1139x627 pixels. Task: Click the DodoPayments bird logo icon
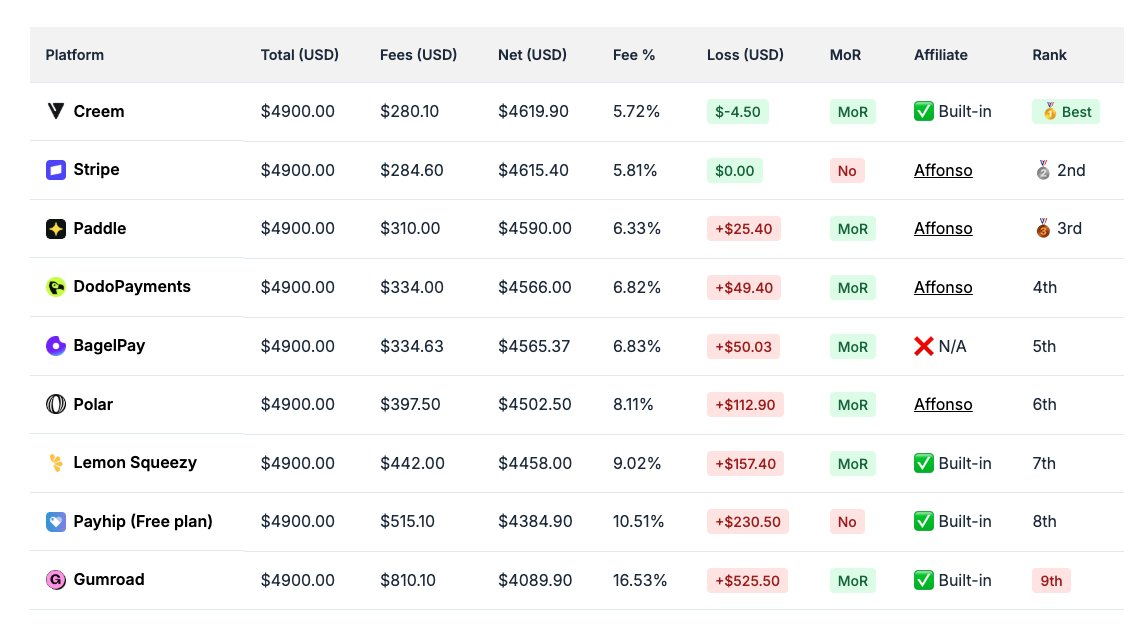point(55,287)
